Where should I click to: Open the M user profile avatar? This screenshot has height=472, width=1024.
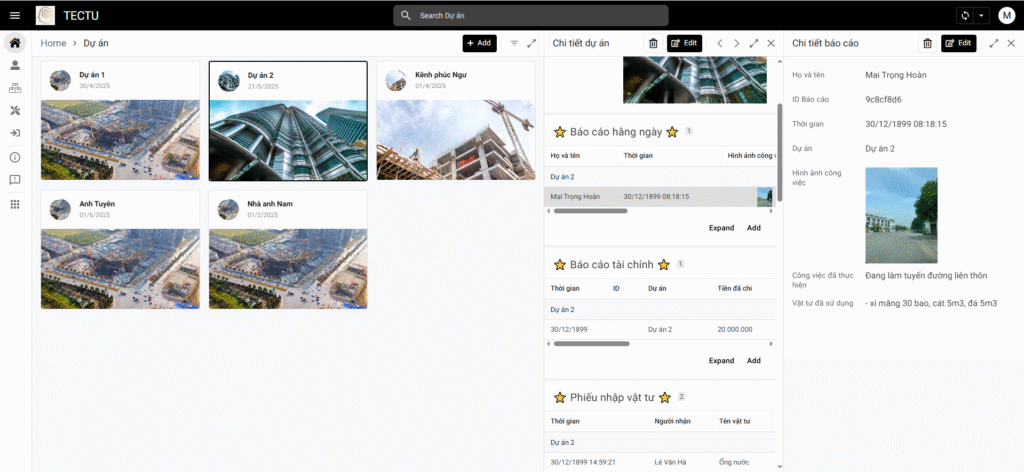click(1006, 16)
